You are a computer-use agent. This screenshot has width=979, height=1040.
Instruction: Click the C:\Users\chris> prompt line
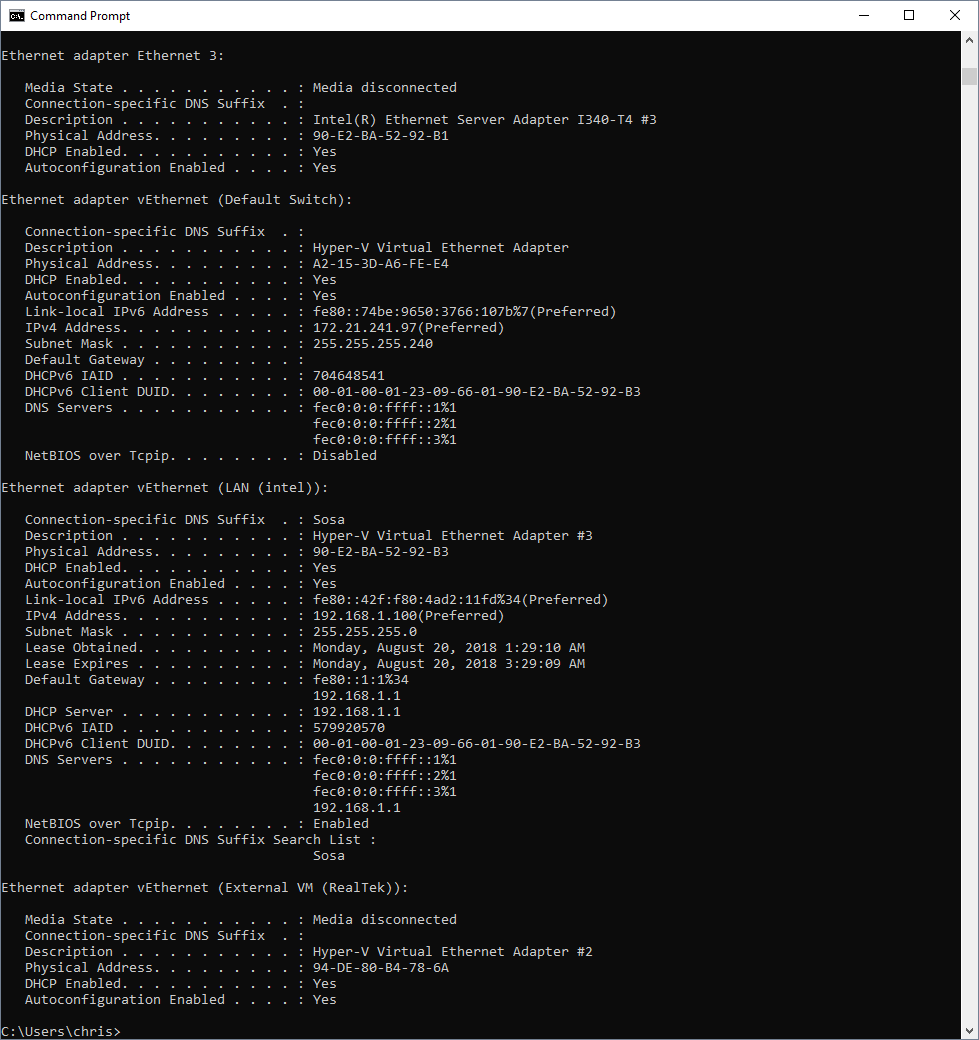point(61,1031)
